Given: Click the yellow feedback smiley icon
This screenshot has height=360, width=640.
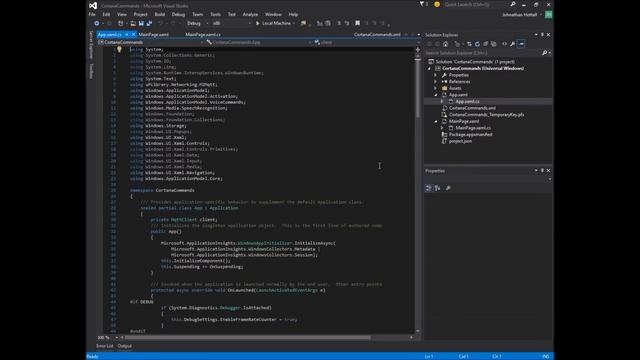Looking at the screenshot, I should click(x=437, y=4).
